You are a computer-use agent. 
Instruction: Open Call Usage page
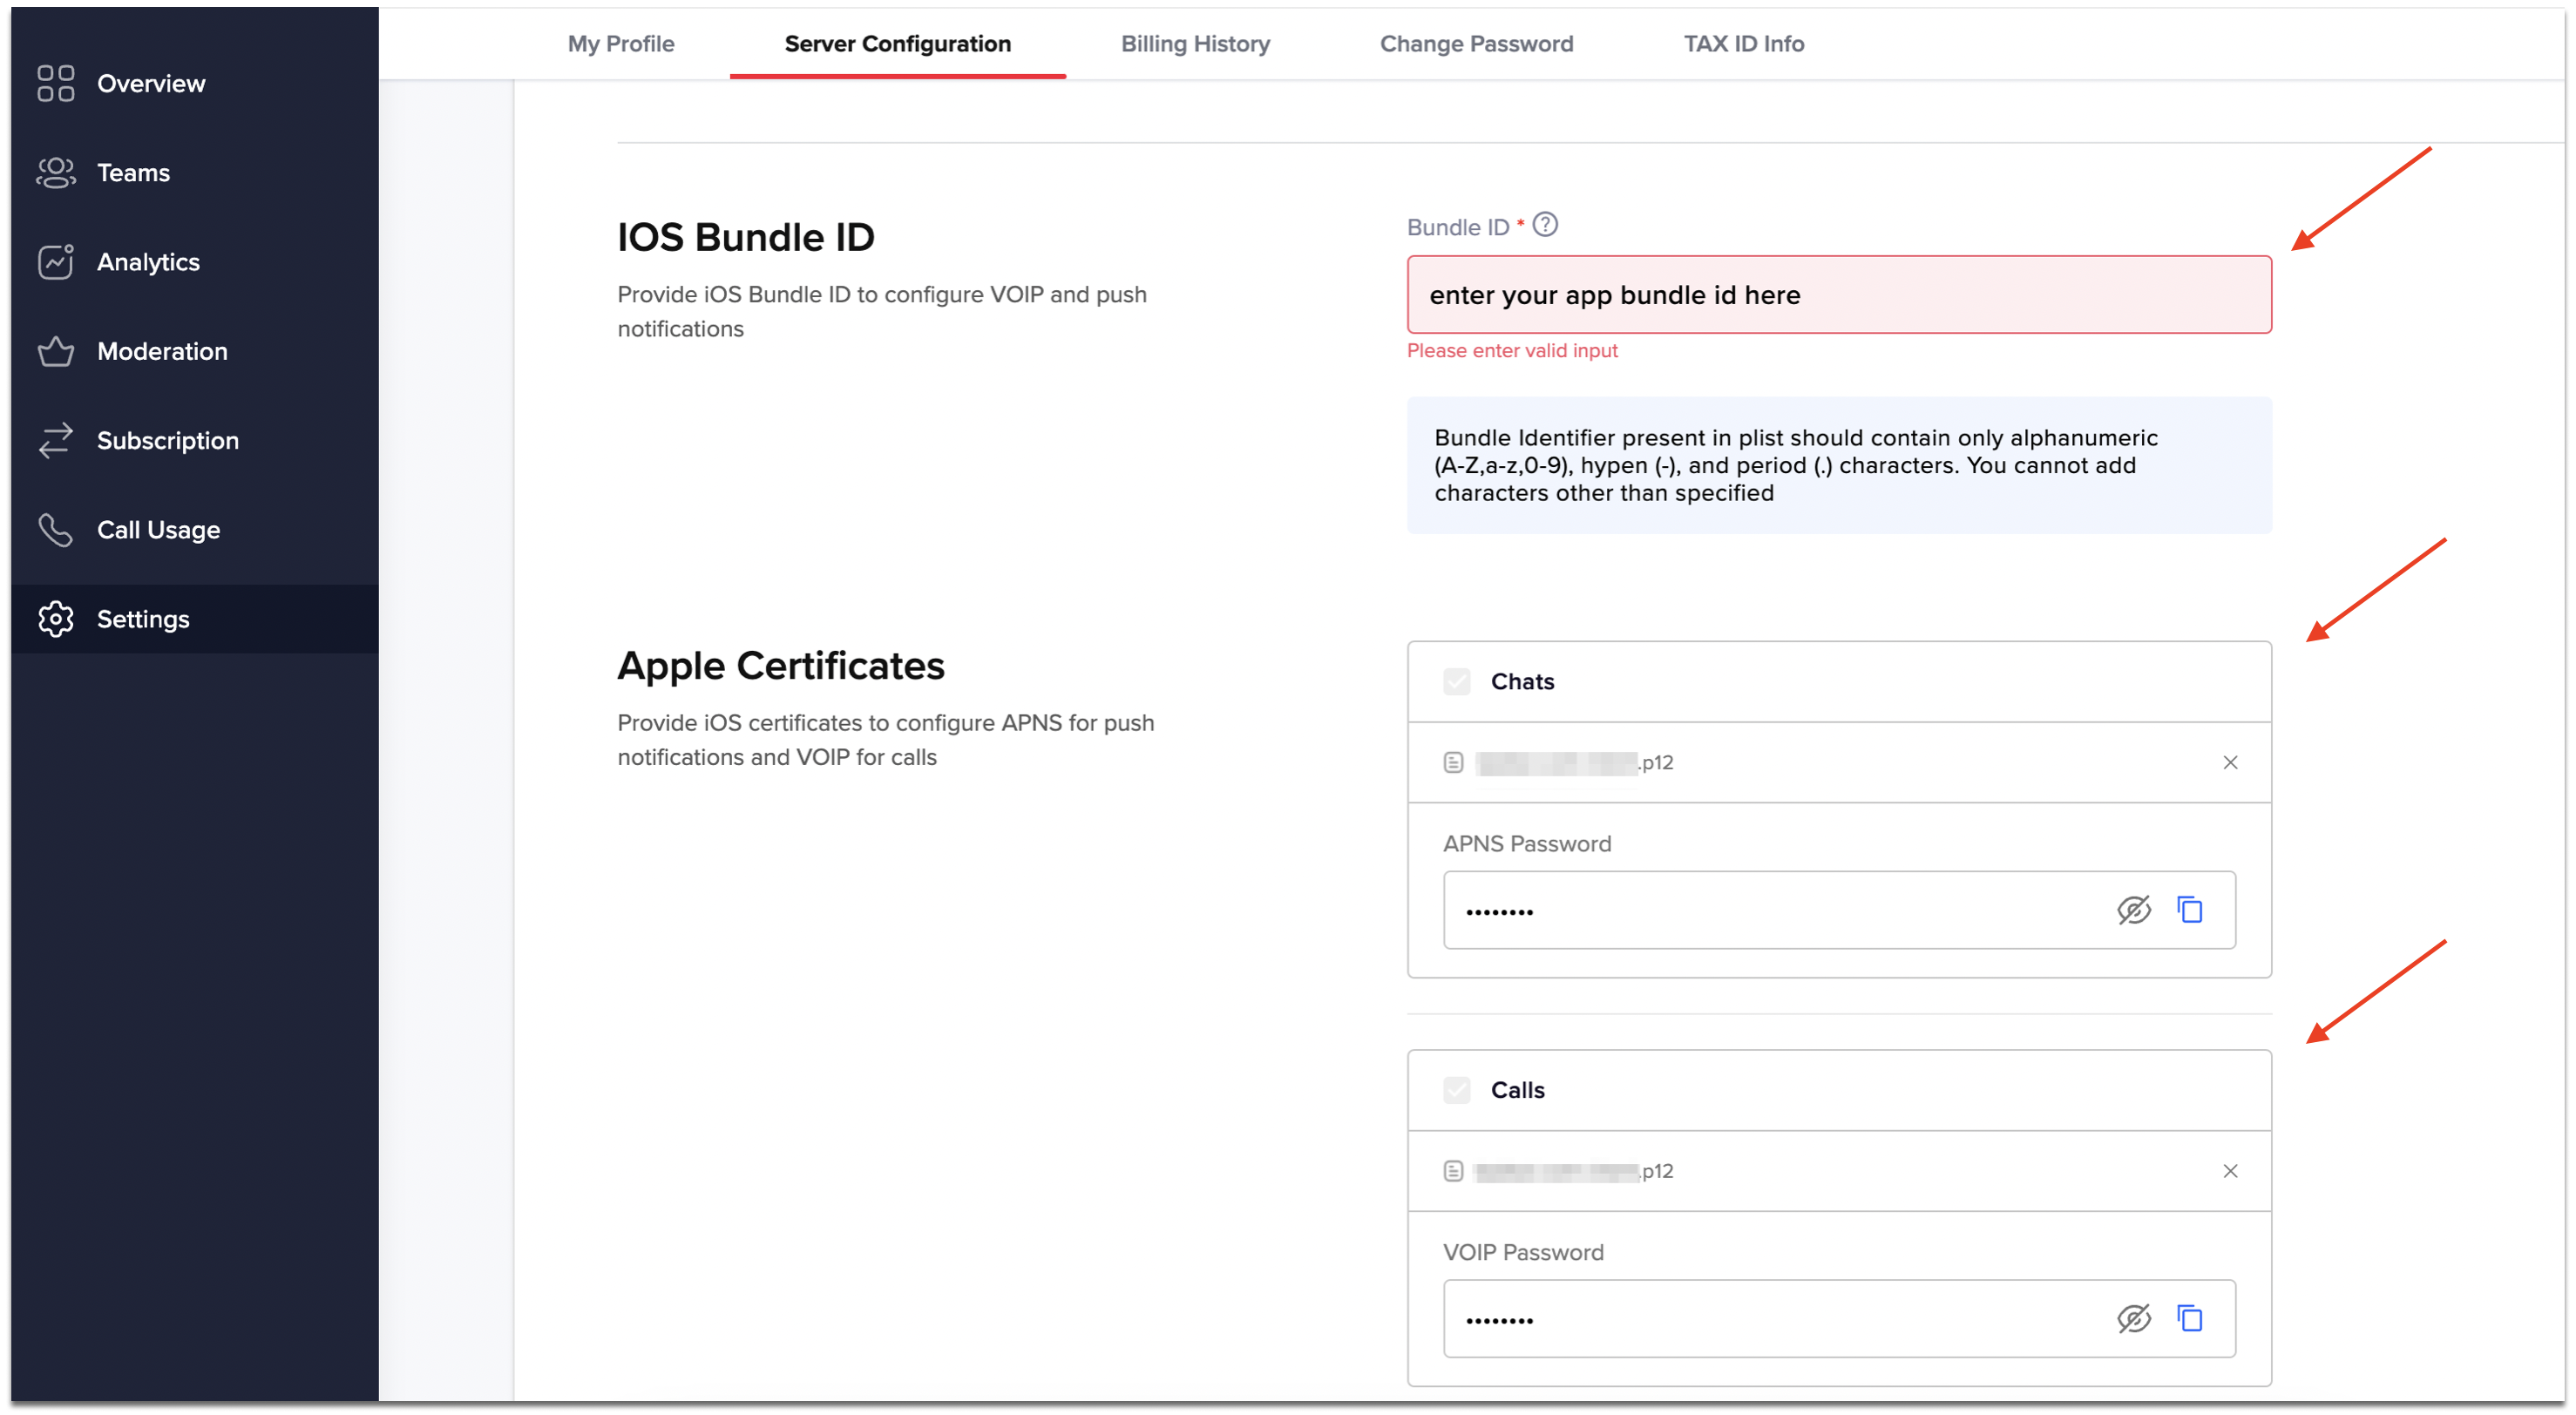[x=158, y=530]
